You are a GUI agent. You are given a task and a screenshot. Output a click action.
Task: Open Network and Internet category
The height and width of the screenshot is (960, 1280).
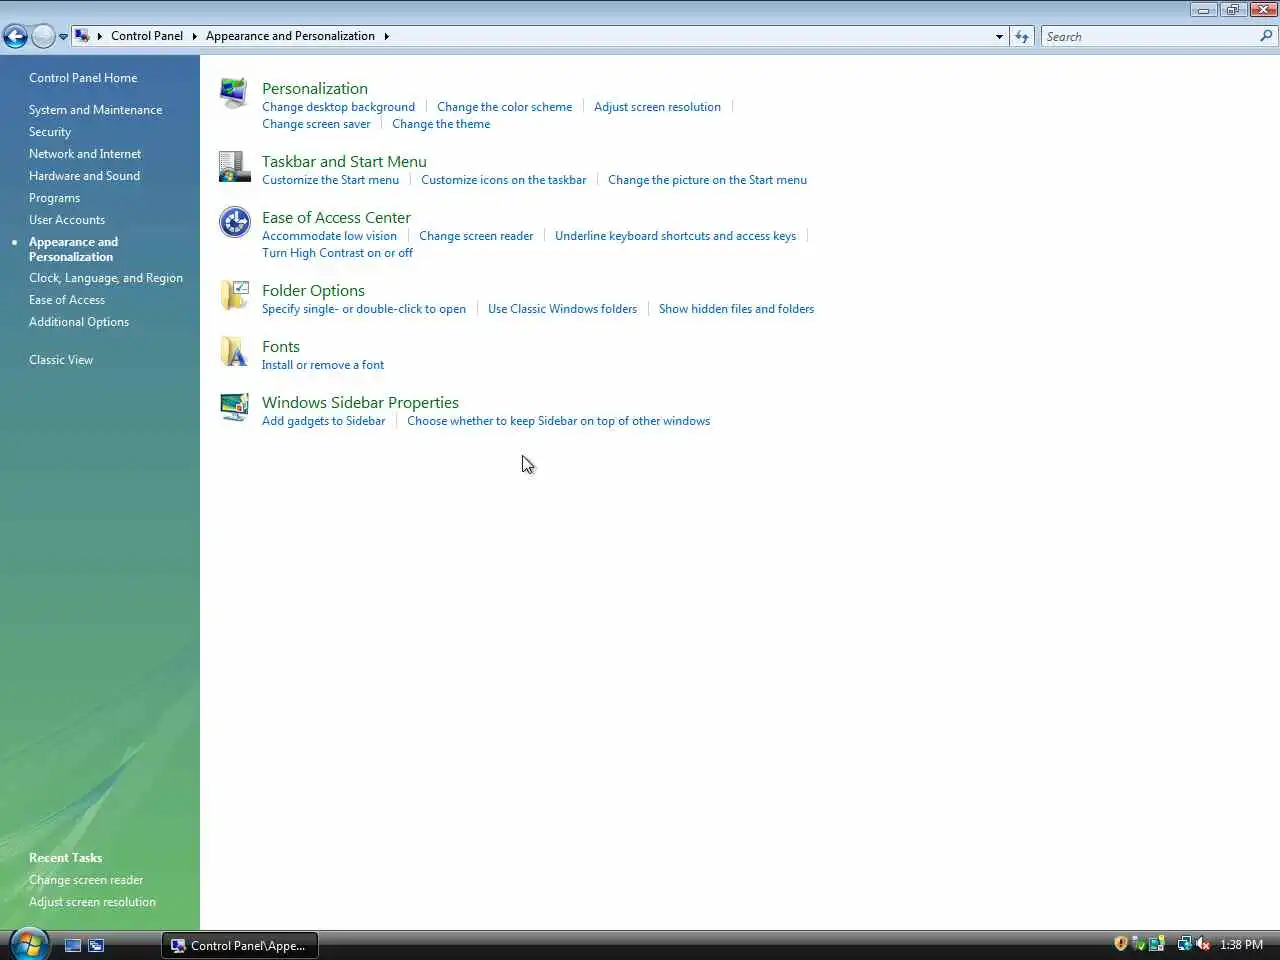(85, 154)
